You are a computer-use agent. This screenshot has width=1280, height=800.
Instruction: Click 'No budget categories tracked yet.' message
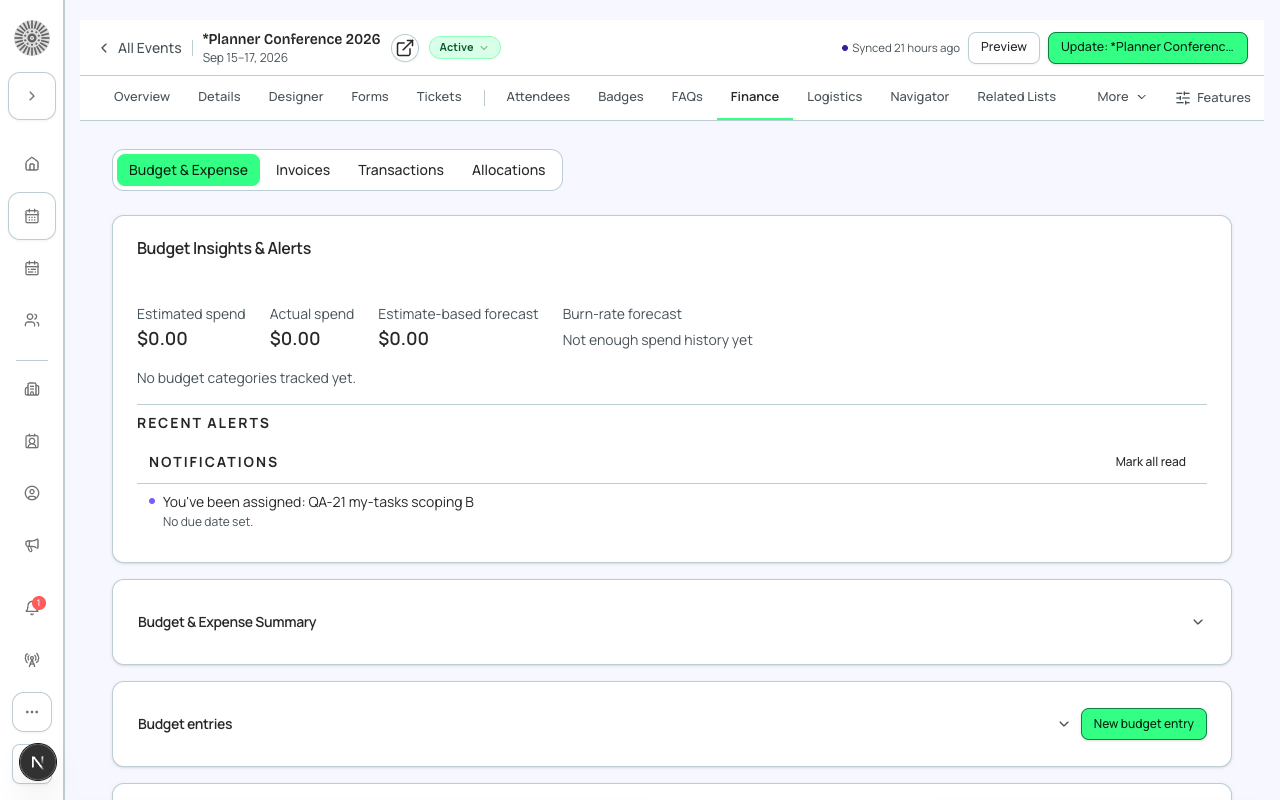(246, 378)
